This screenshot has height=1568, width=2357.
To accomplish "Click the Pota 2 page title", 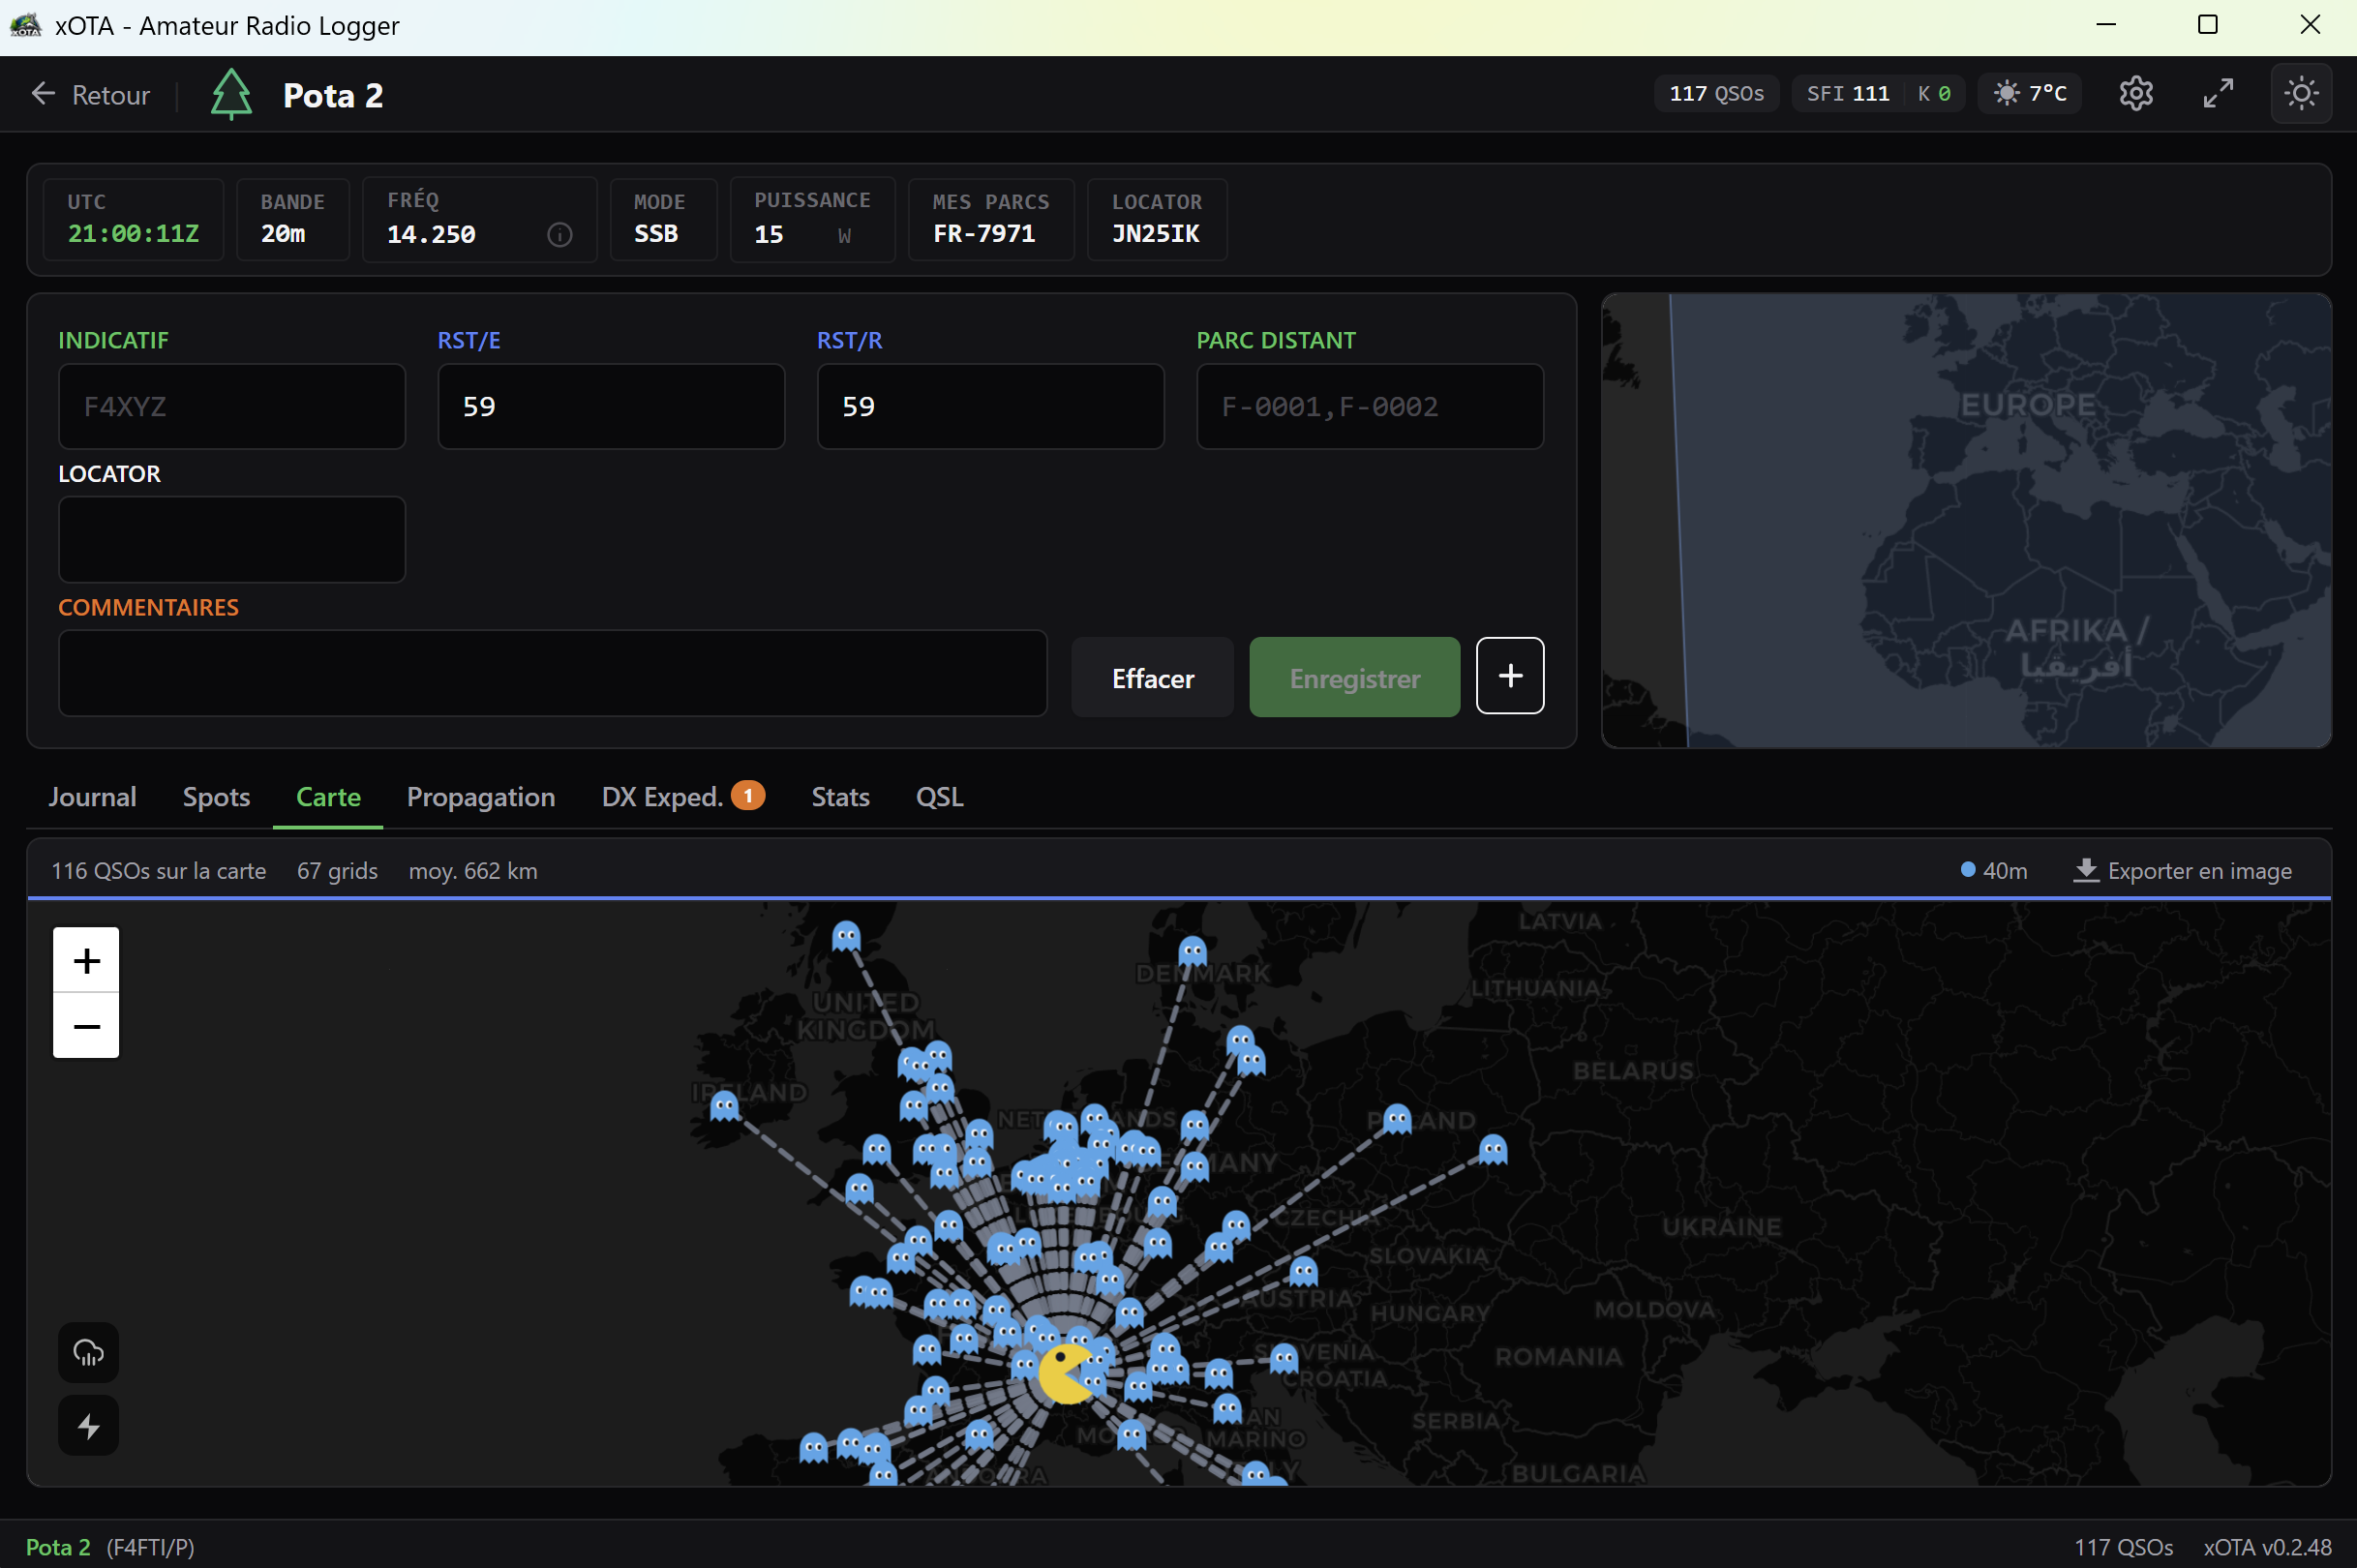I will click(333, 95).
